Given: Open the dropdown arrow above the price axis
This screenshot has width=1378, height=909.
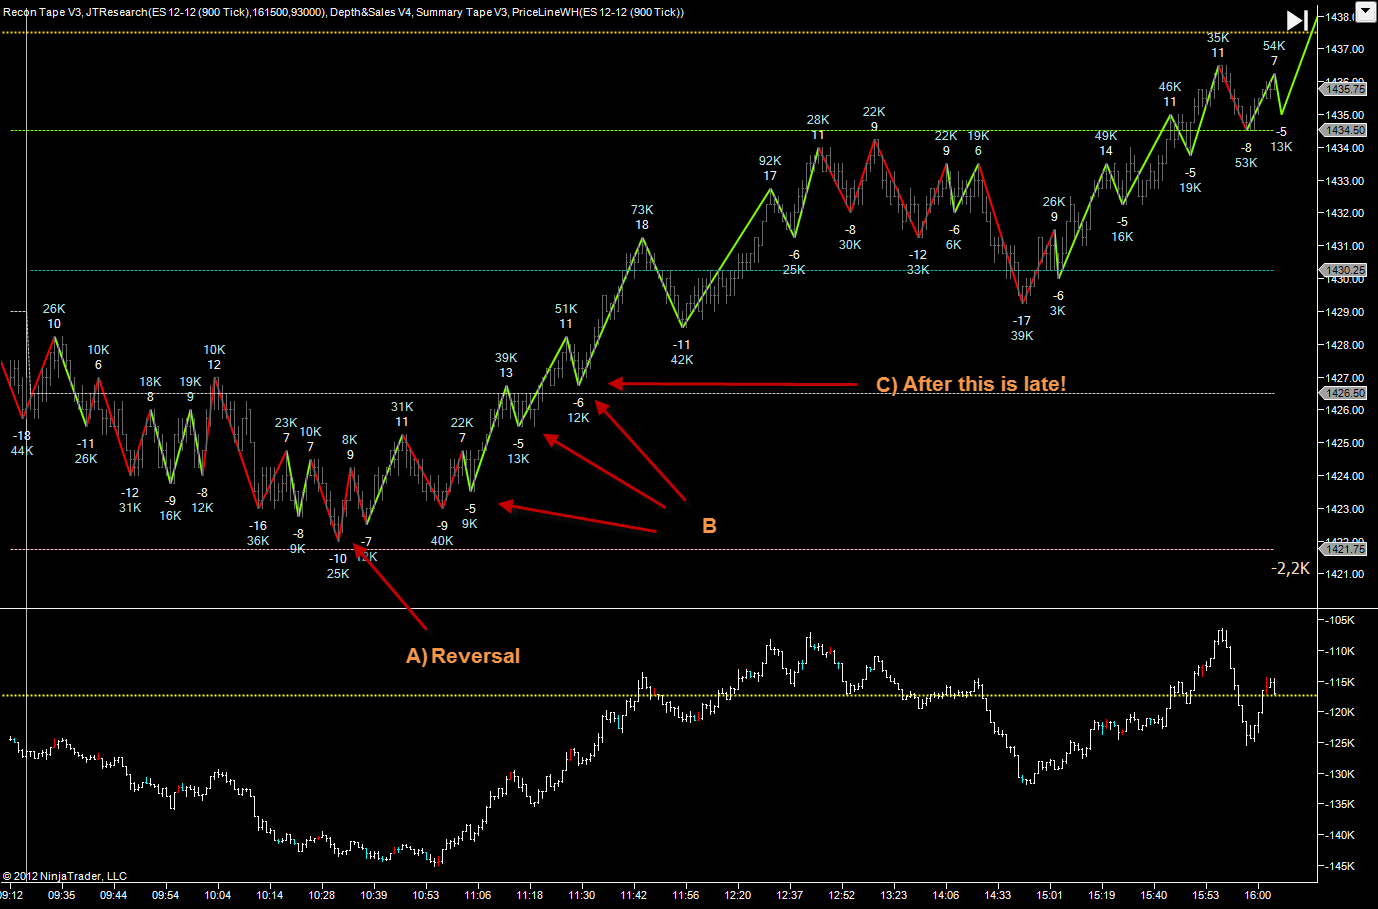Looking at the screenshot, I should [1365, 14].
